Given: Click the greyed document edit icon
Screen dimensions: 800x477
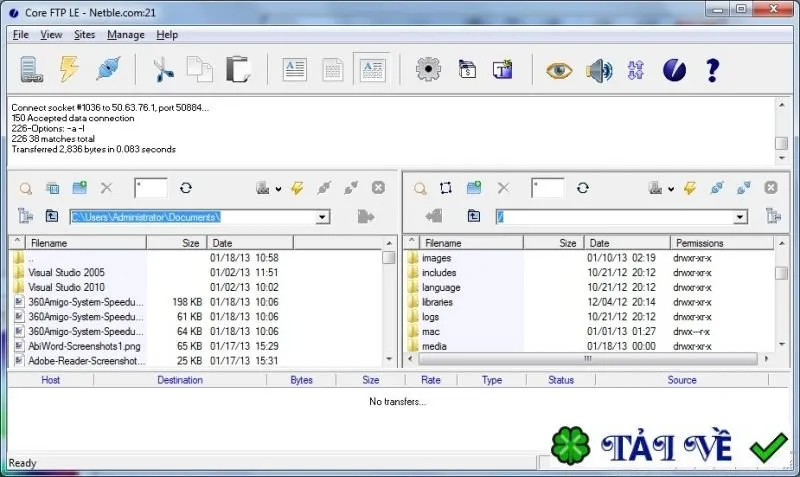Looking at the screenshot, I should pos(333,70).
